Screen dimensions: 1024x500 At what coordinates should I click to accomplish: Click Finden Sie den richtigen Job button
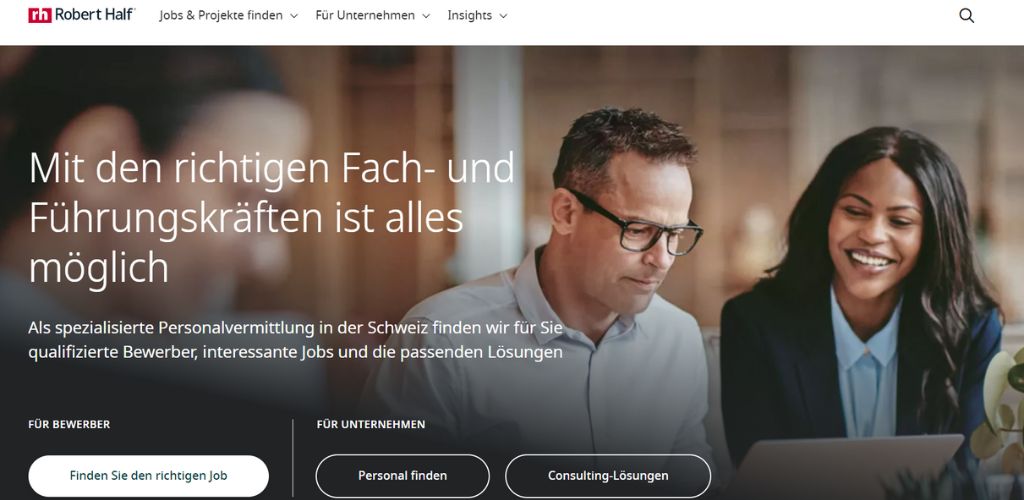tap(148, 476)
